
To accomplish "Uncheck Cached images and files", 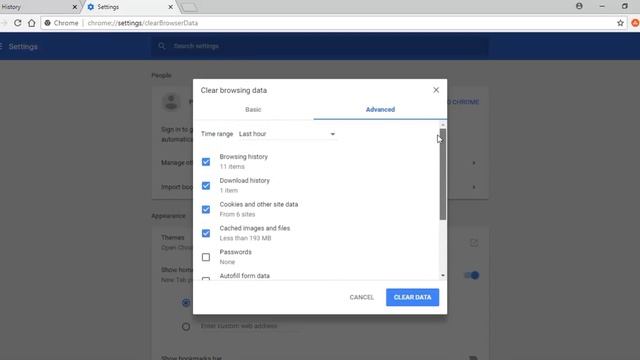I will coord(206,233).
